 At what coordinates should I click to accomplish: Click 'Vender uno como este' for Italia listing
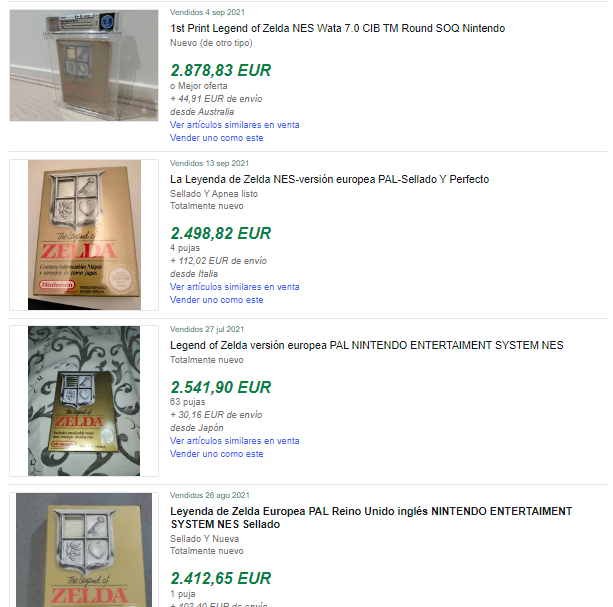pos(217,300)
